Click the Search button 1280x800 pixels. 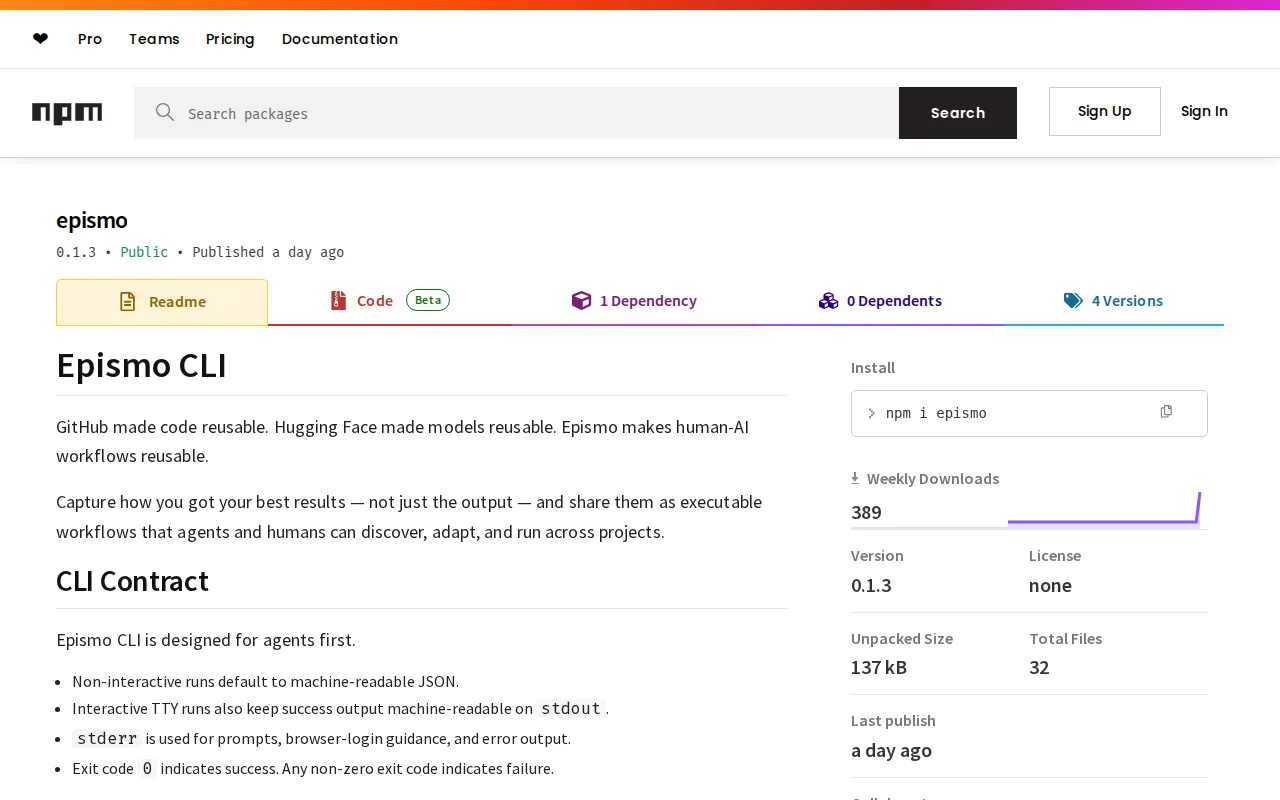pos(958,113)
